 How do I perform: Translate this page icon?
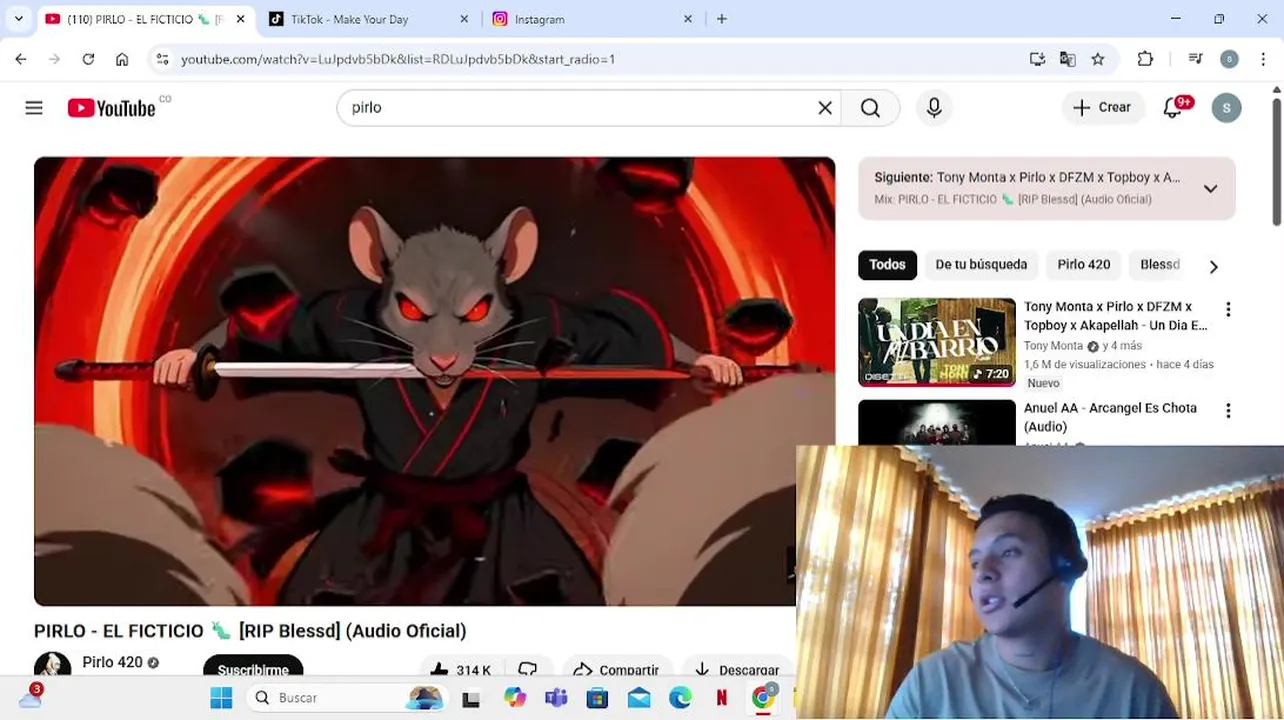click(x=1067, y=59)
